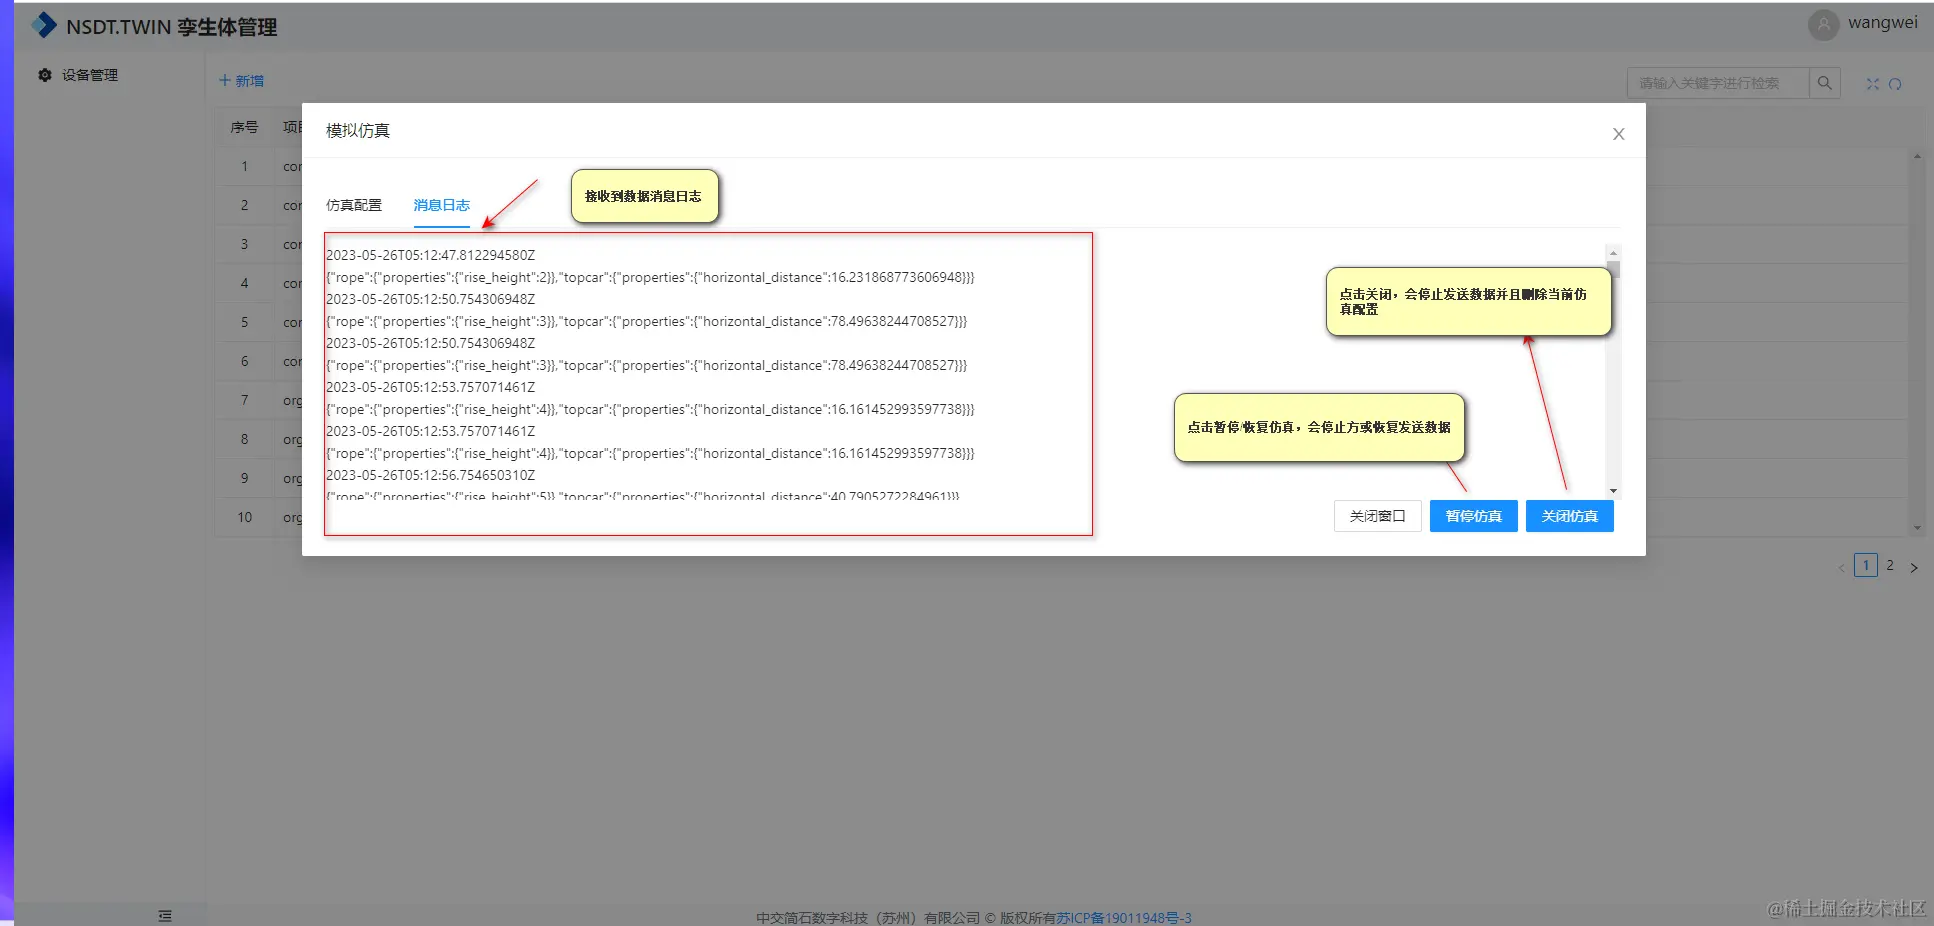Viewport: 1934px width, 926px height.
Task: Switch to the 仿真配置 tab
Action: 354,205
